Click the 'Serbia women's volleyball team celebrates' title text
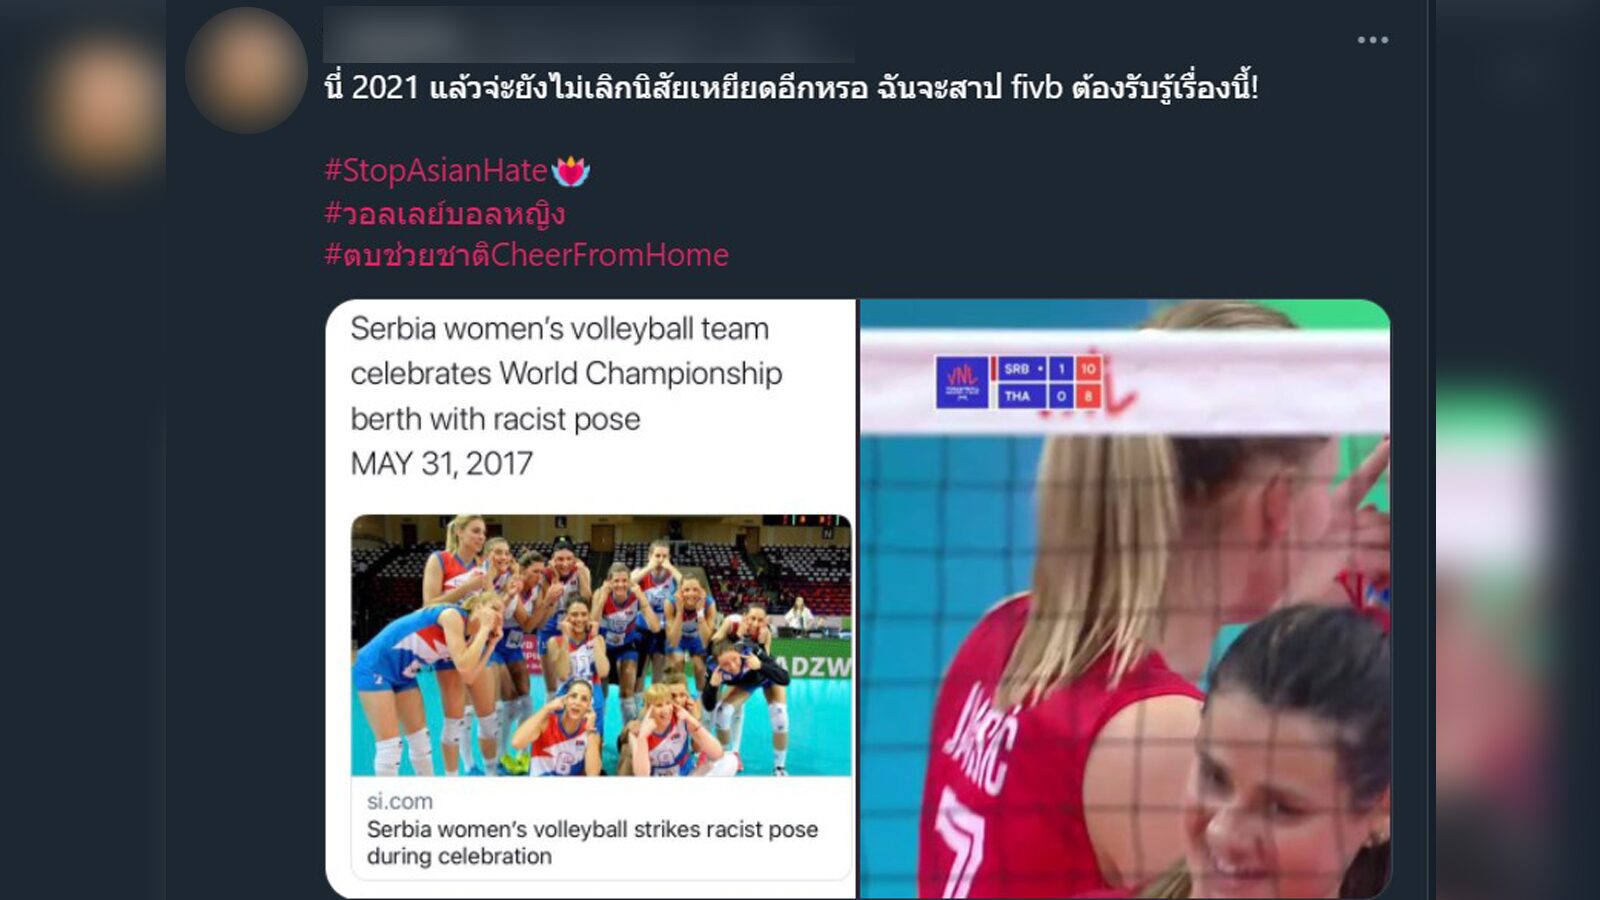1600x900 pixels. [566, 373]
